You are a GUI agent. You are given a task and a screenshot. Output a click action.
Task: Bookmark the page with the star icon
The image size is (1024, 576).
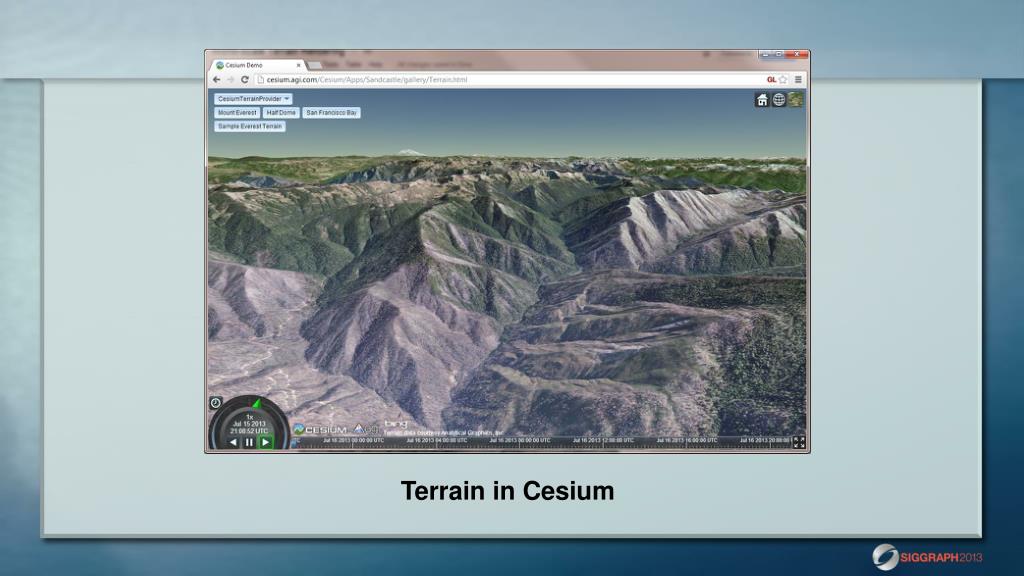coord(783,80)
